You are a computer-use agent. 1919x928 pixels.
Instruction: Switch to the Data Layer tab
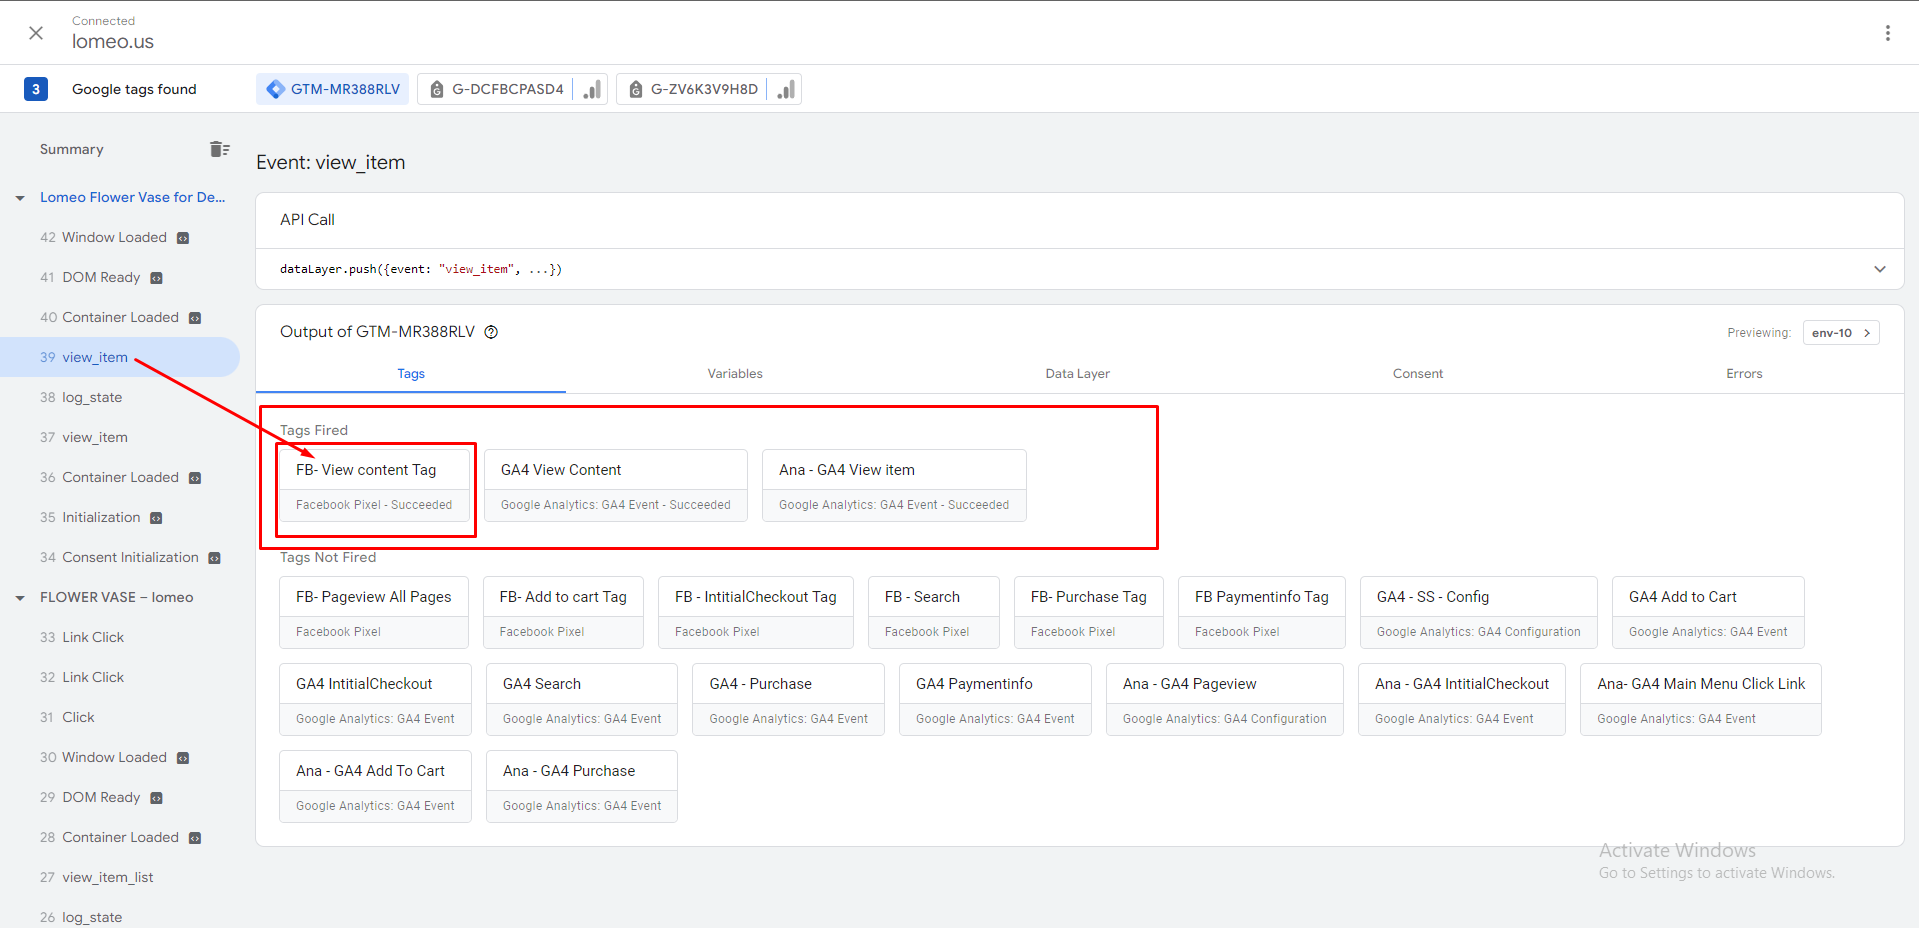click(x=1077, y=374)
